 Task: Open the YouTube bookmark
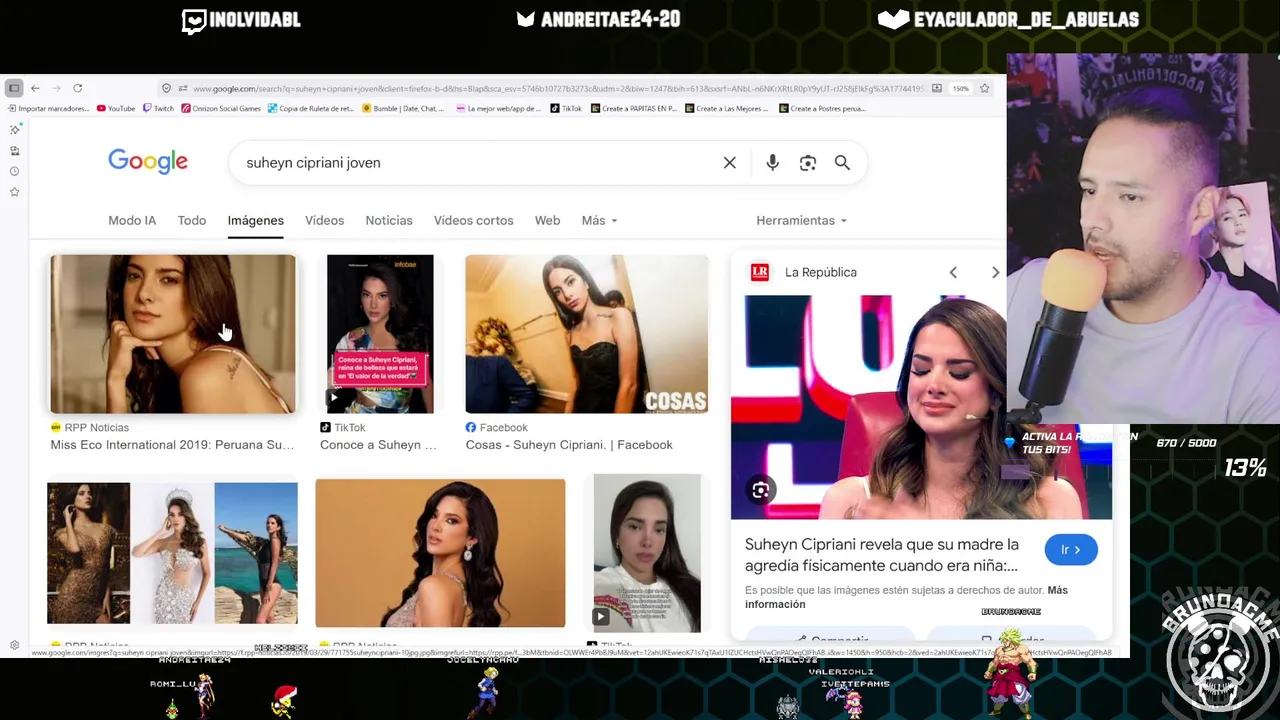tap(115, 108)
